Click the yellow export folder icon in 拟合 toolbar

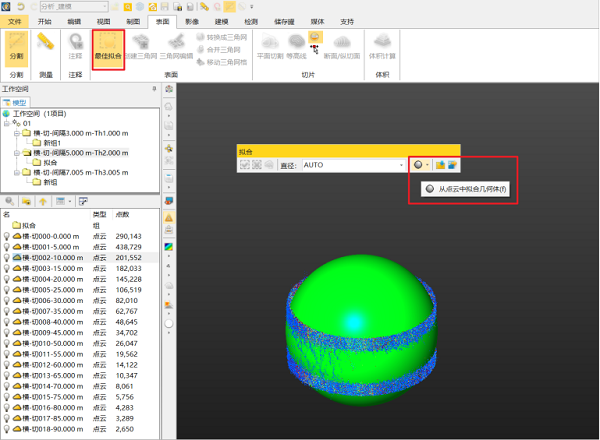tap(440, 165)
